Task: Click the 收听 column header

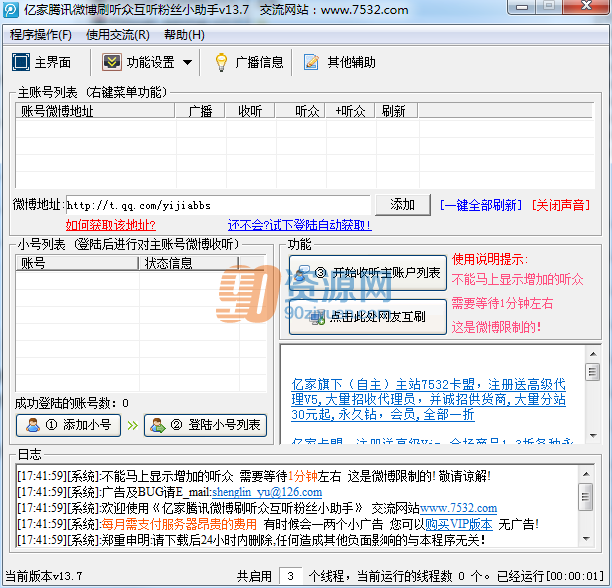Action: tap(250, 111)
